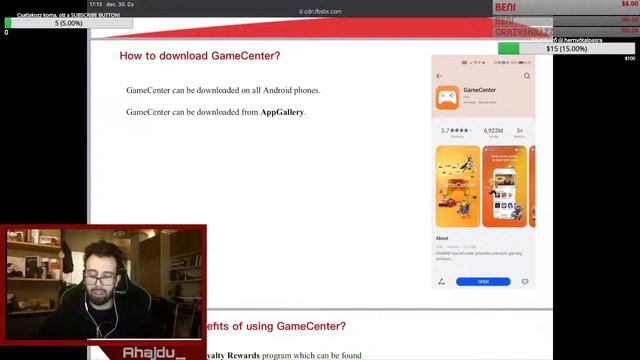
Task: Click the BENI $6.00 donation entry
Action: (x=566, y=7)
